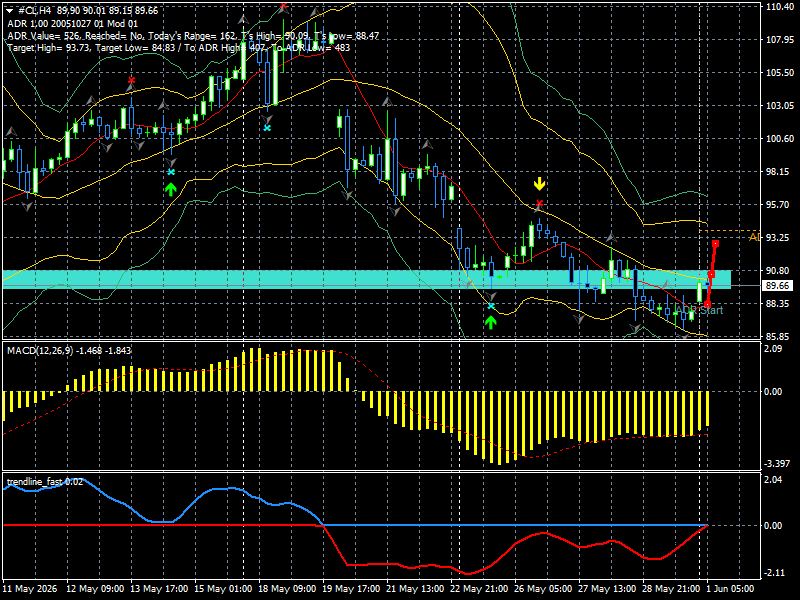Click the 100.60 price scale label

(x=780, y=139)
